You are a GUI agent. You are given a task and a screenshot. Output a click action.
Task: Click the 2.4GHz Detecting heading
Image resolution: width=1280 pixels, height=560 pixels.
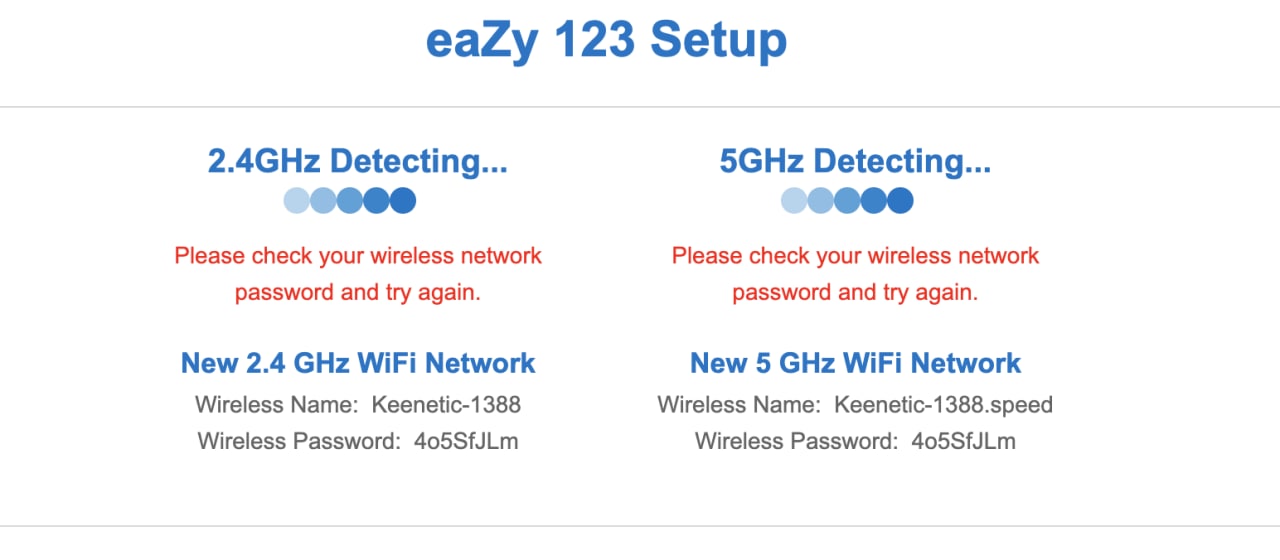pyautogui.click(x=357, y=161)
